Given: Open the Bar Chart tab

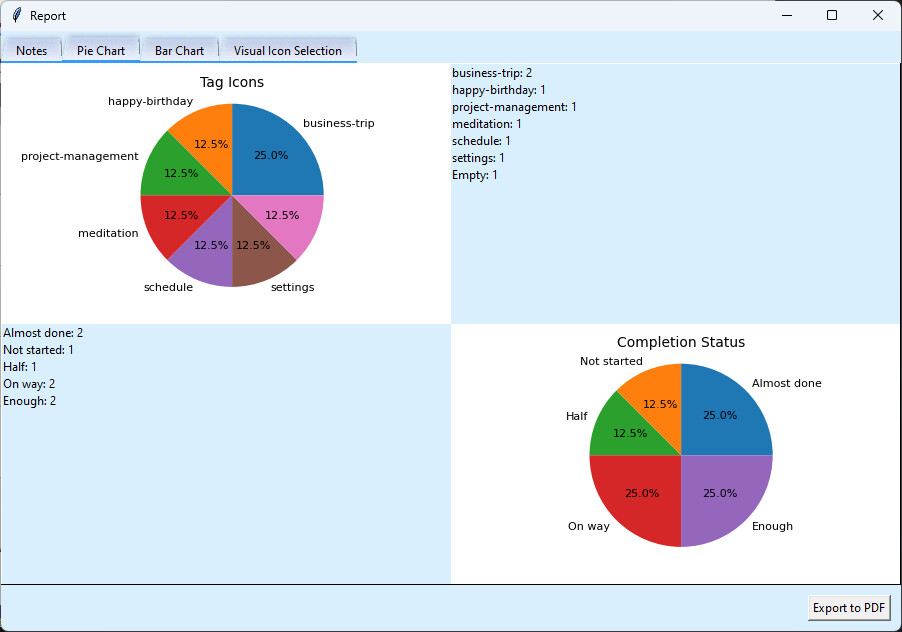Looking at the screenshot, I should click(x=179, y=50).
